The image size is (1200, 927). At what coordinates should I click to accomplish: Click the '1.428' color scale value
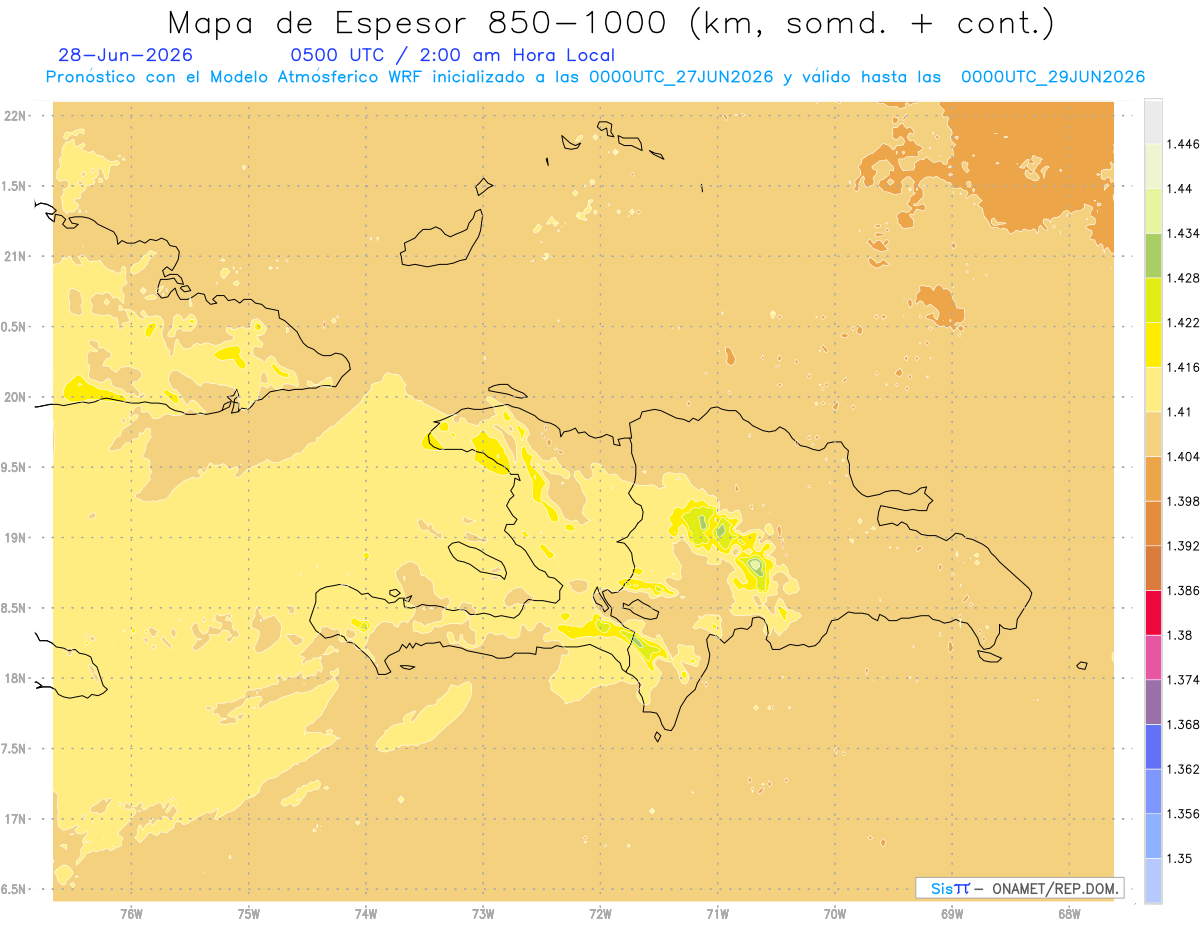tap(1183, 278)
